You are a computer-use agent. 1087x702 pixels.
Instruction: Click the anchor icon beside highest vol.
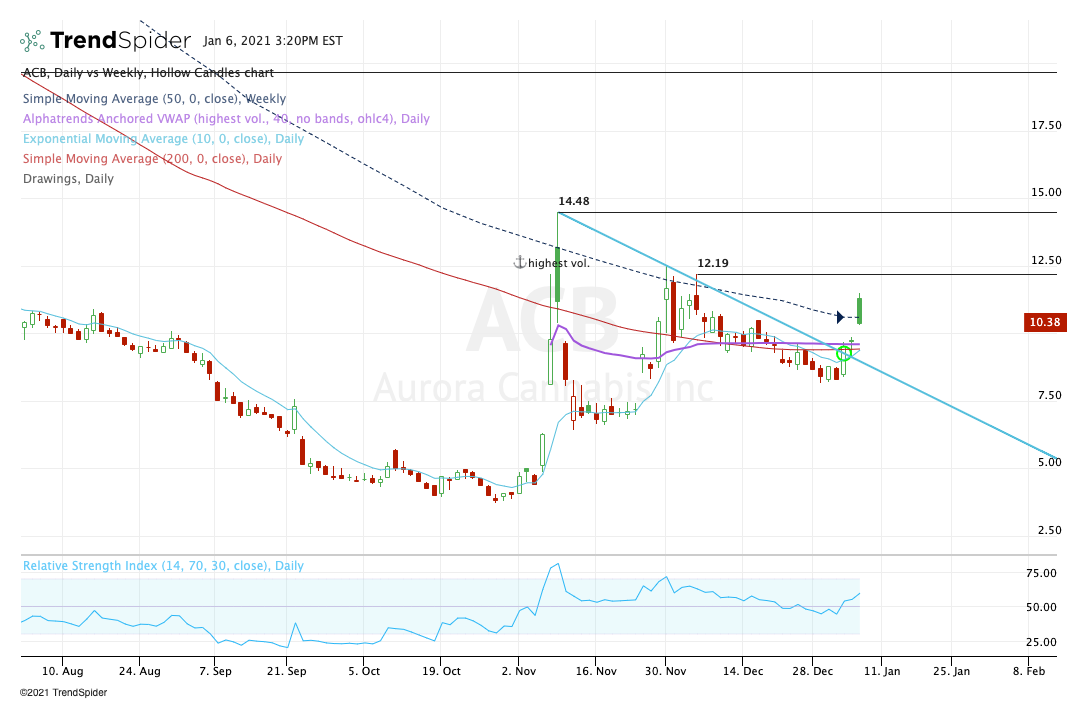click(x=519, y=263)
